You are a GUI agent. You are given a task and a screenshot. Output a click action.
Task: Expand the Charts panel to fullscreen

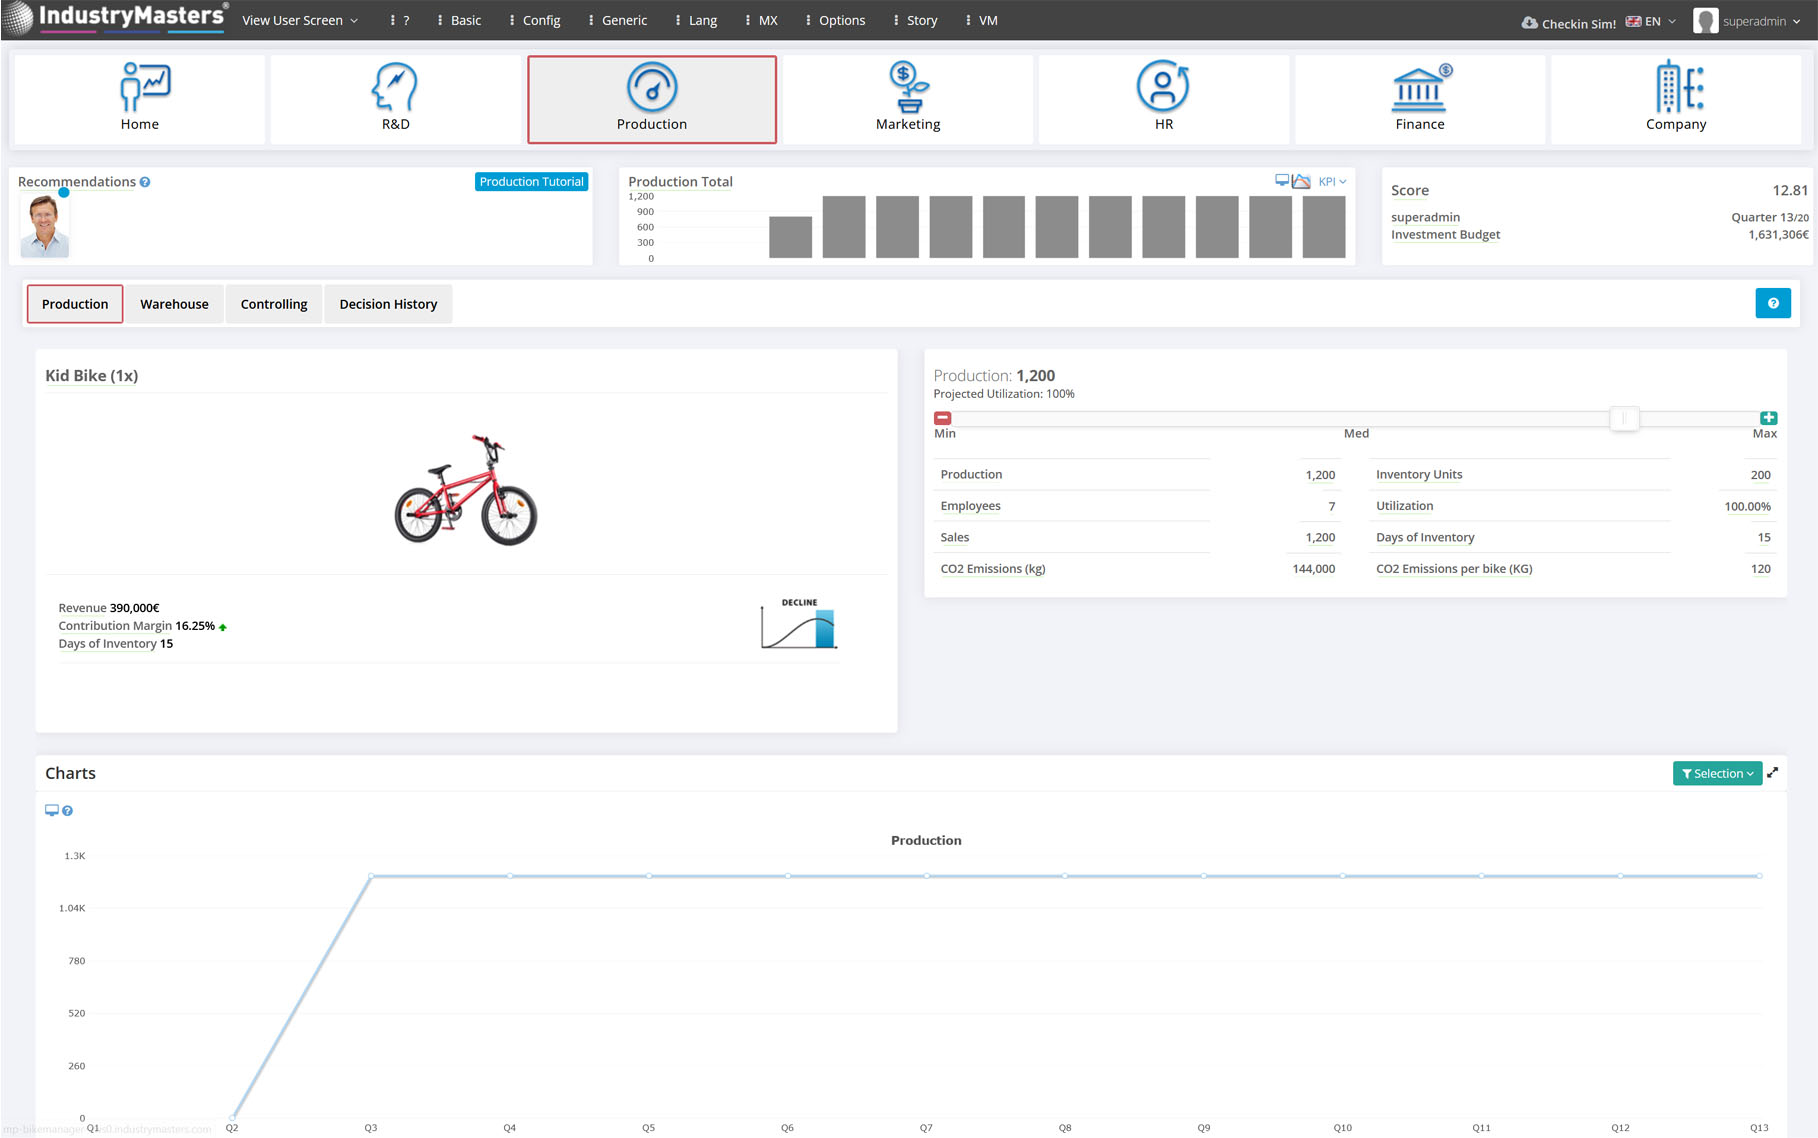[1773, 773]
